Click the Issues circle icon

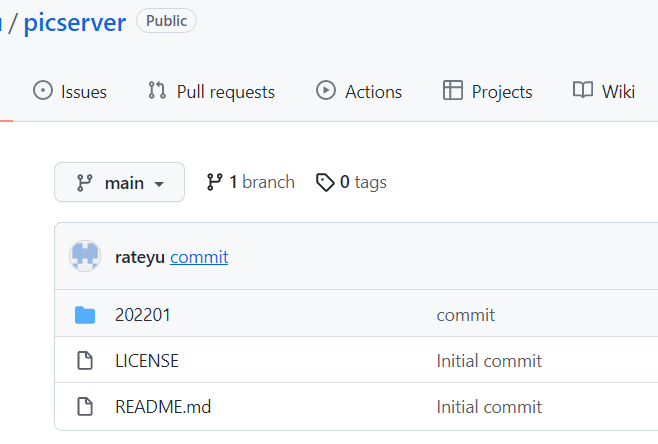(x=43, y=90)
